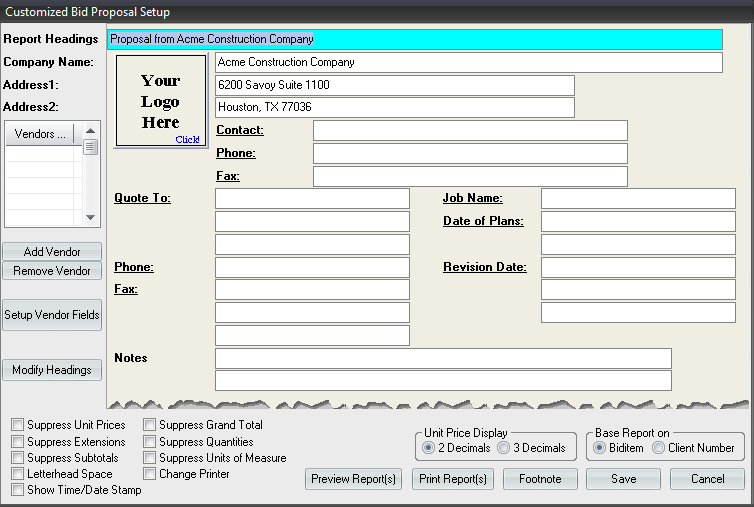Click company Phone field beside logo

470,153
